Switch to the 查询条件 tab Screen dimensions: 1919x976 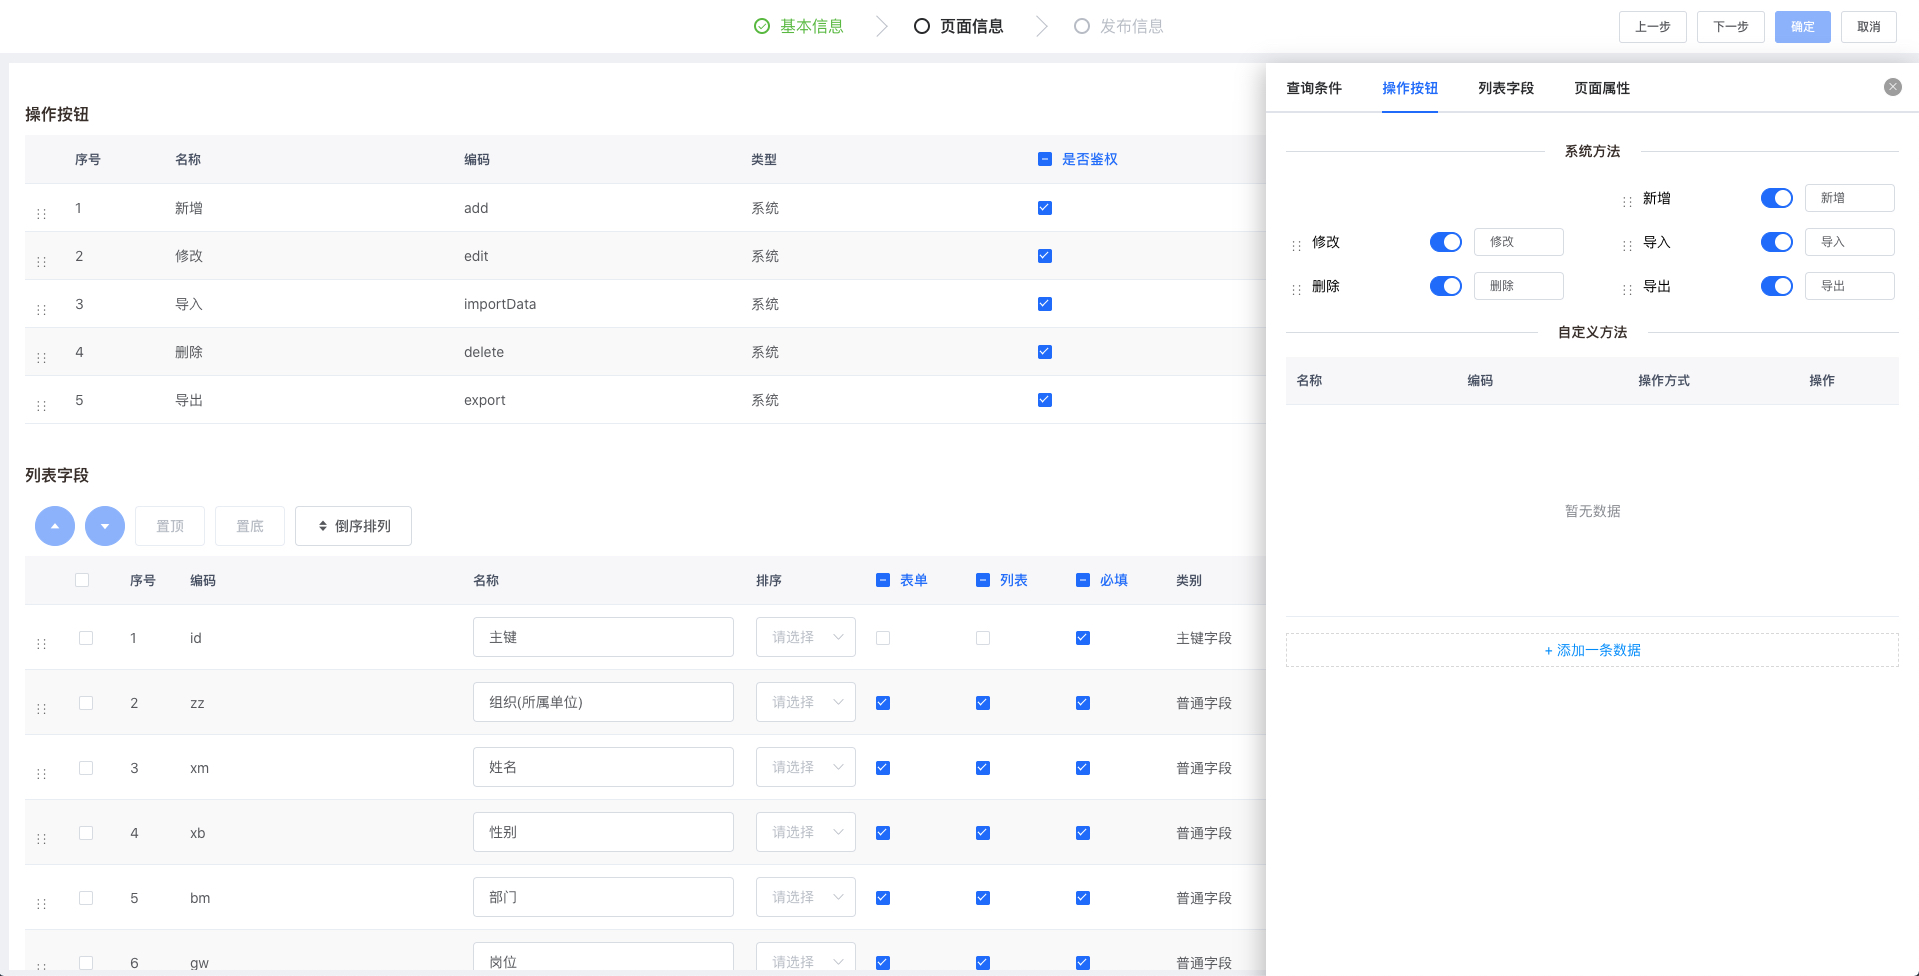pyautogui.click(x=1314, y=88)
